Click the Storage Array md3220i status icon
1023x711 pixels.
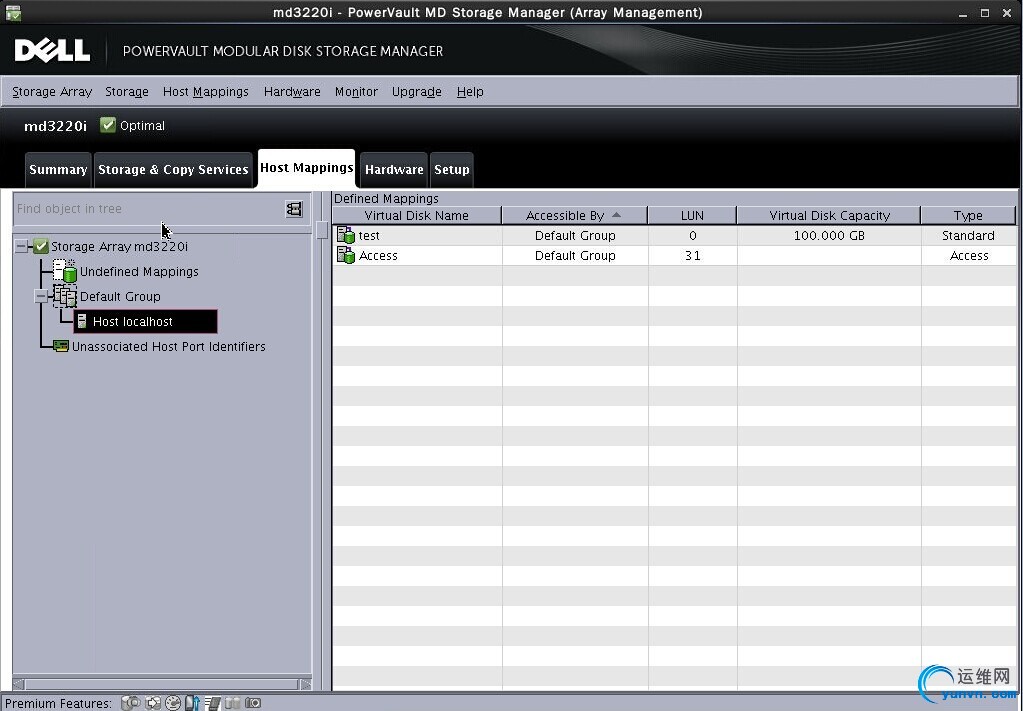41,246
